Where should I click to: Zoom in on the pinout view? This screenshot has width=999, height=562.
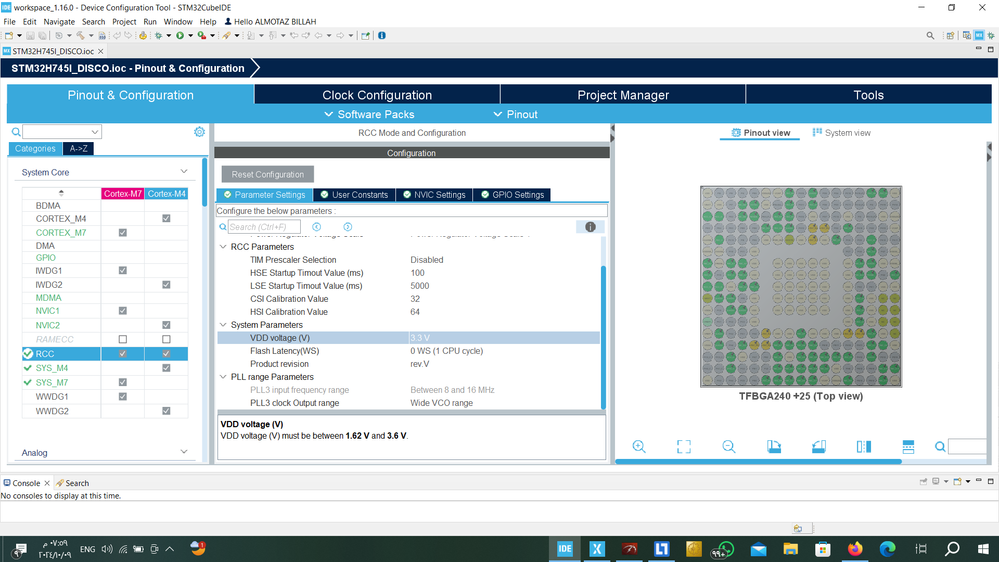(x=639, y=447)
